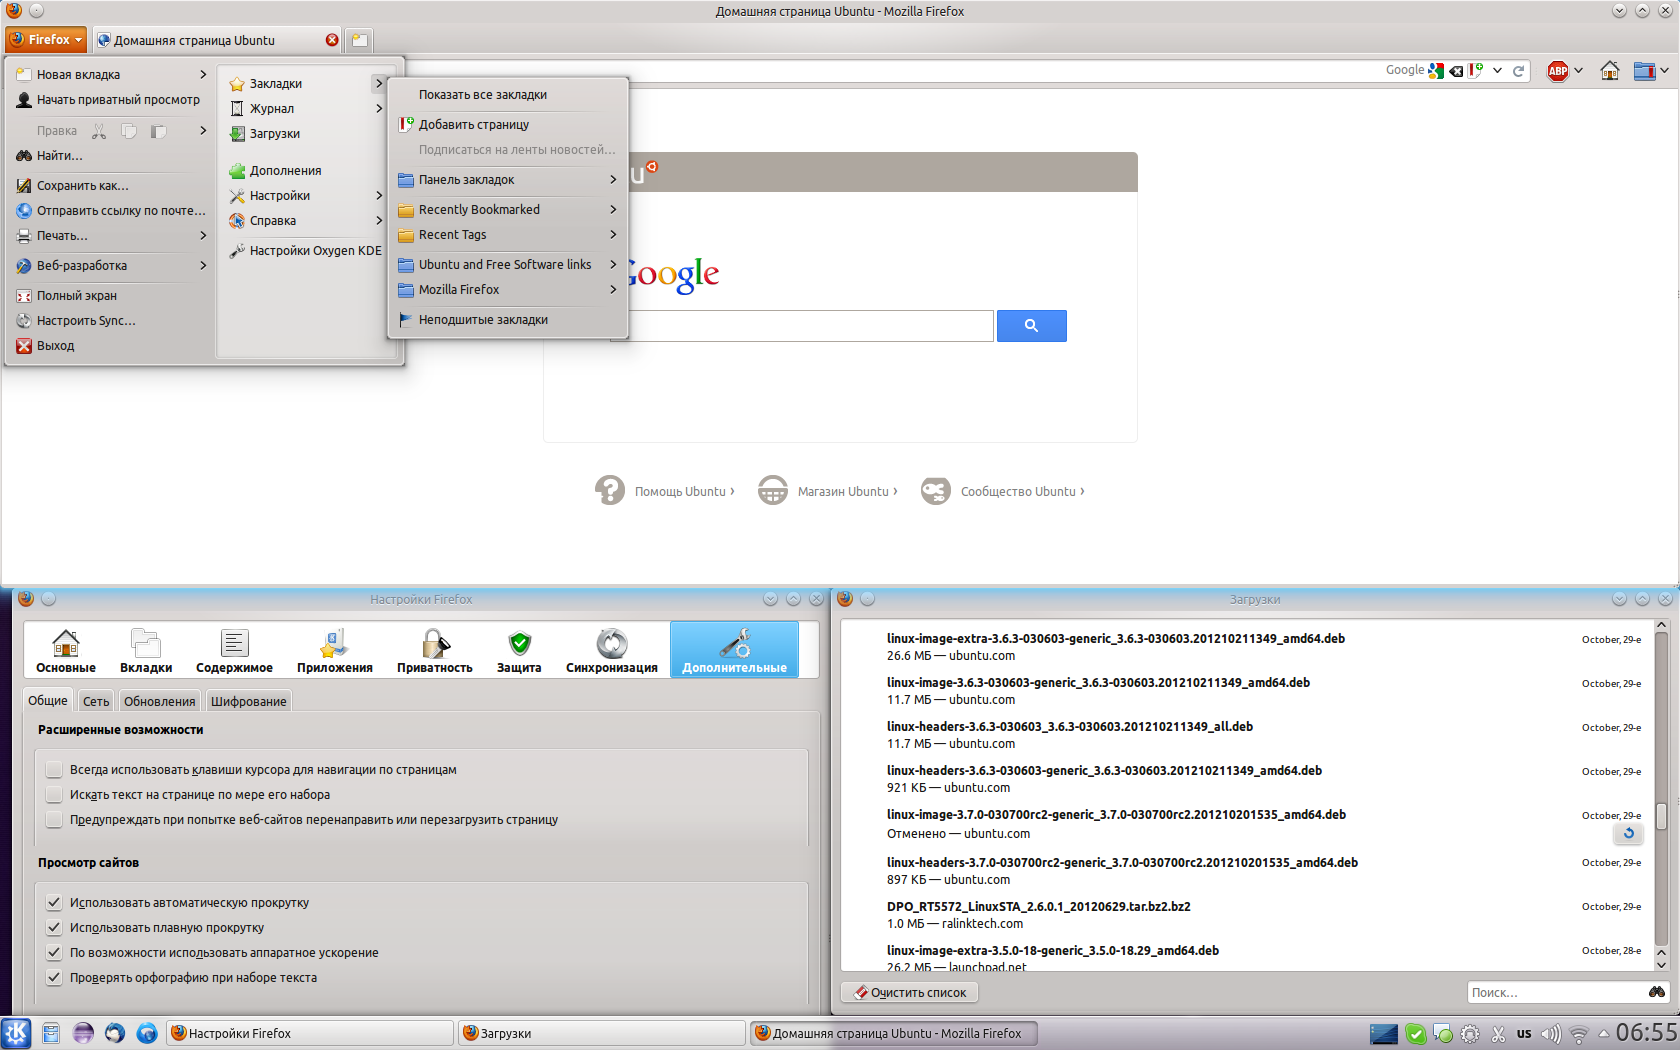The height and width of the screenshot is (1050, 1680).
Task: Open Журнал menu entry
Action: [x=304, y=109]
